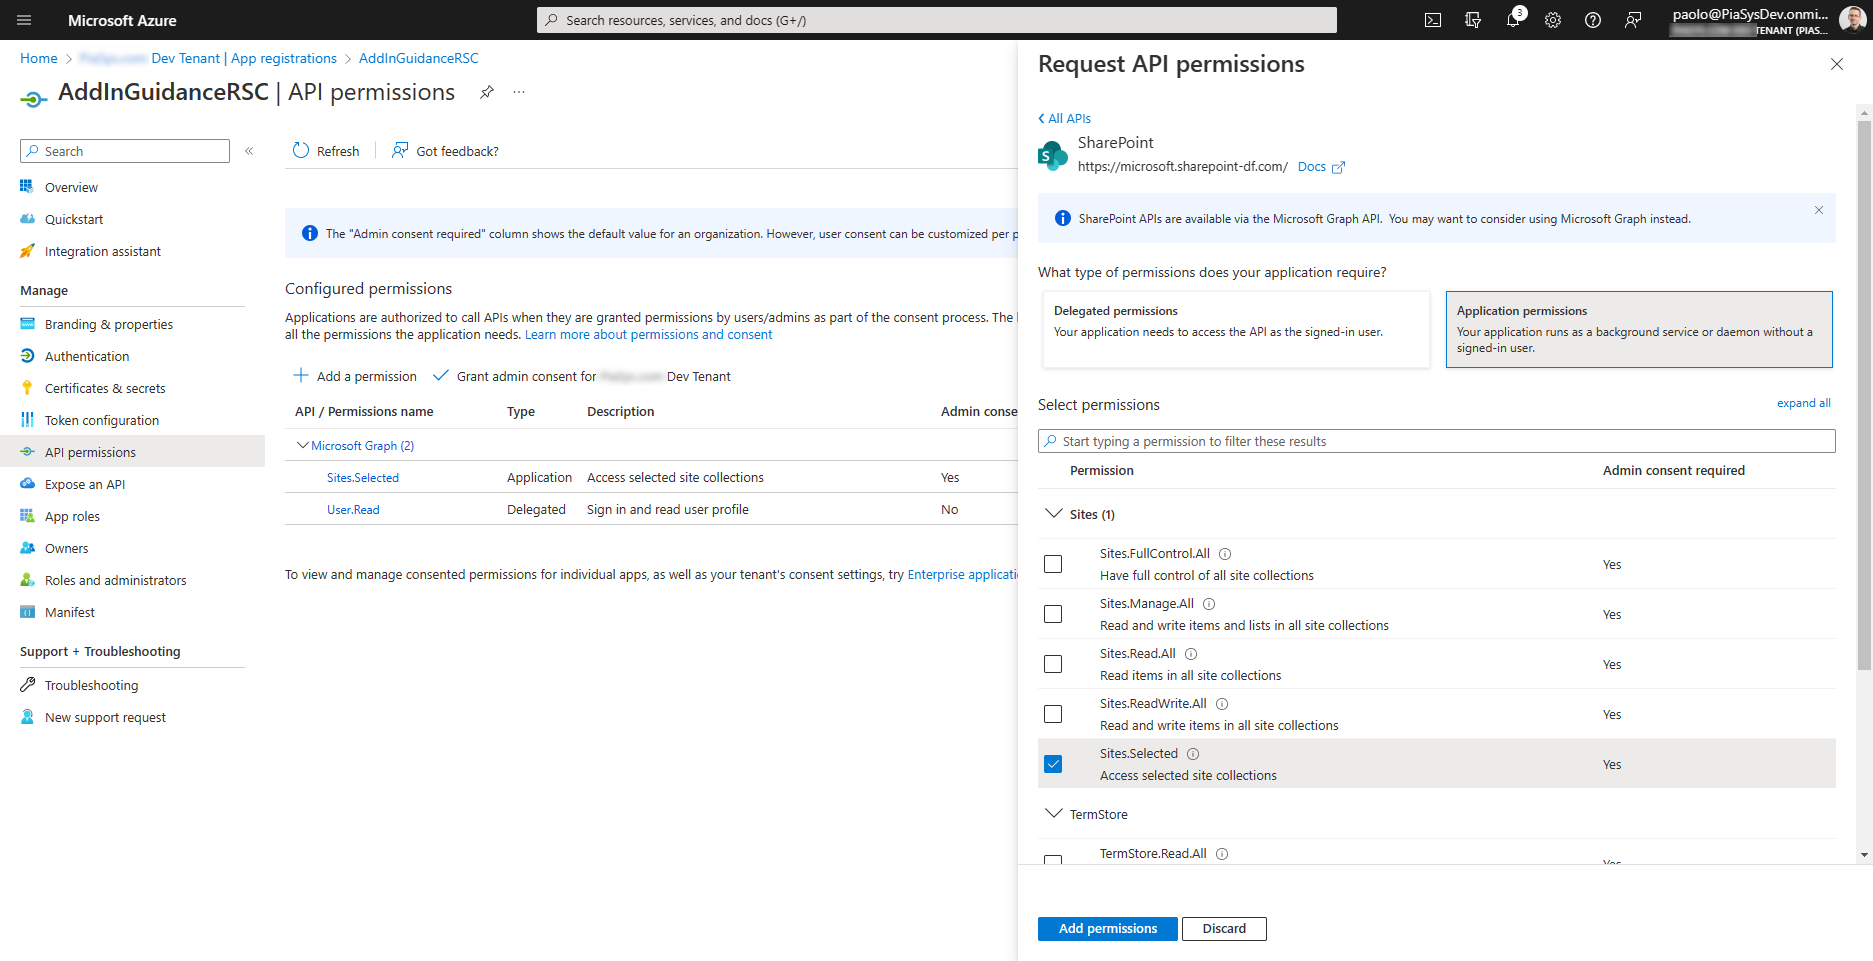Enable the Sites.Read.All permission
1873x961 pixels.
point(1052,664)
